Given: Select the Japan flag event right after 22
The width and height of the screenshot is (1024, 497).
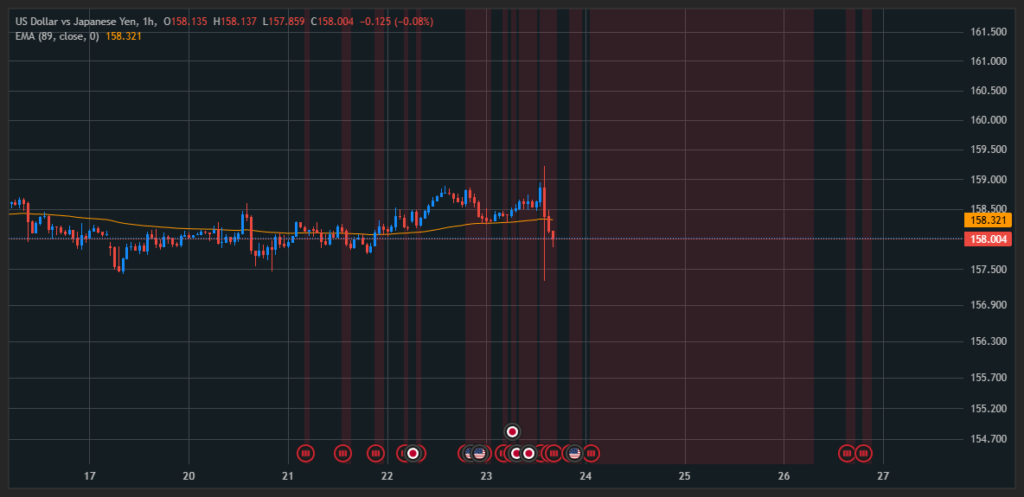Looking at the screenshot, I should 412,453.
